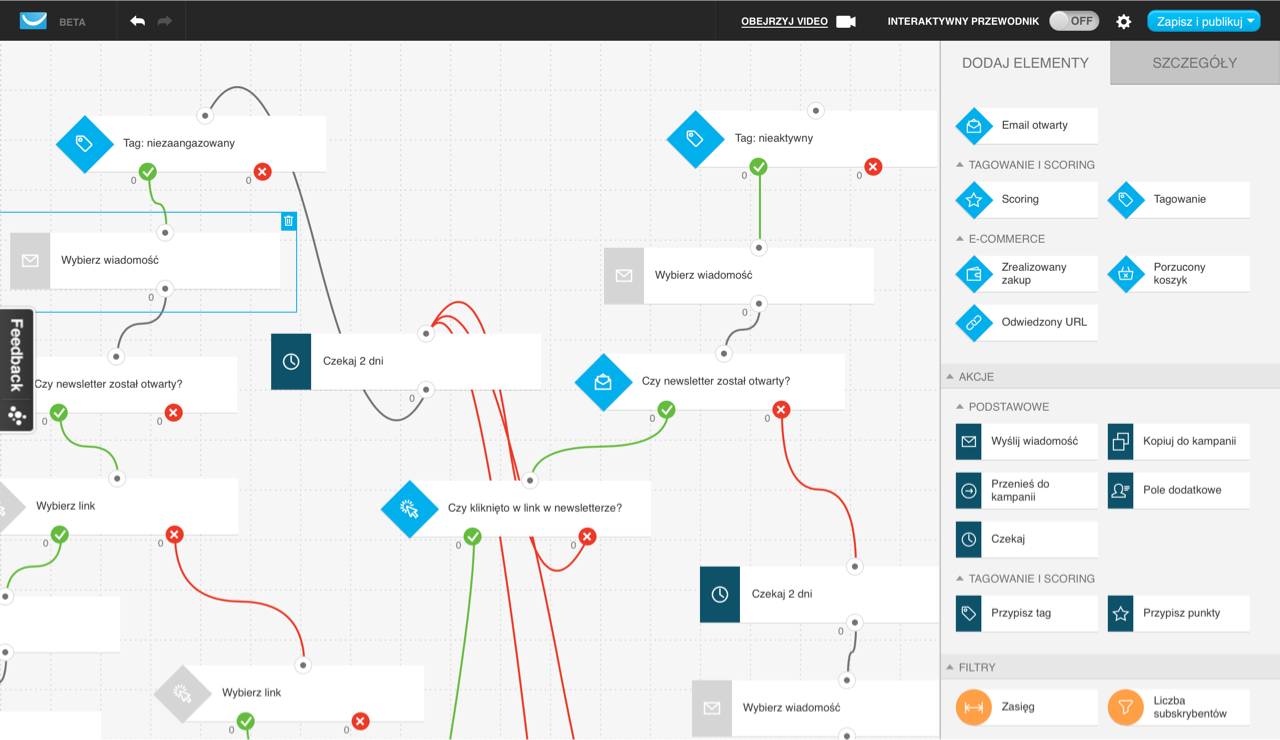
Task: Click the redo arrow in top bar
Action: coord(165,21)
